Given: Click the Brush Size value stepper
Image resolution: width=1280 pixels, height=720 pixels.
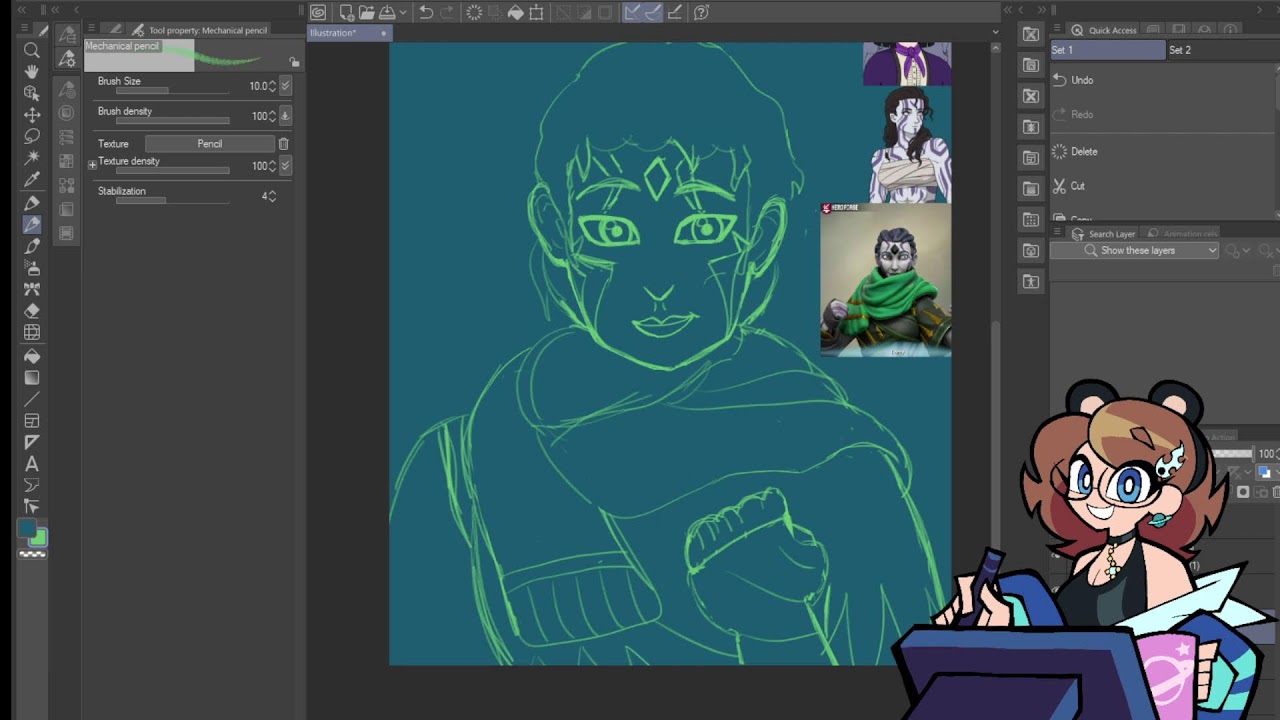Looking at the screenshot, I should [272, 86].
